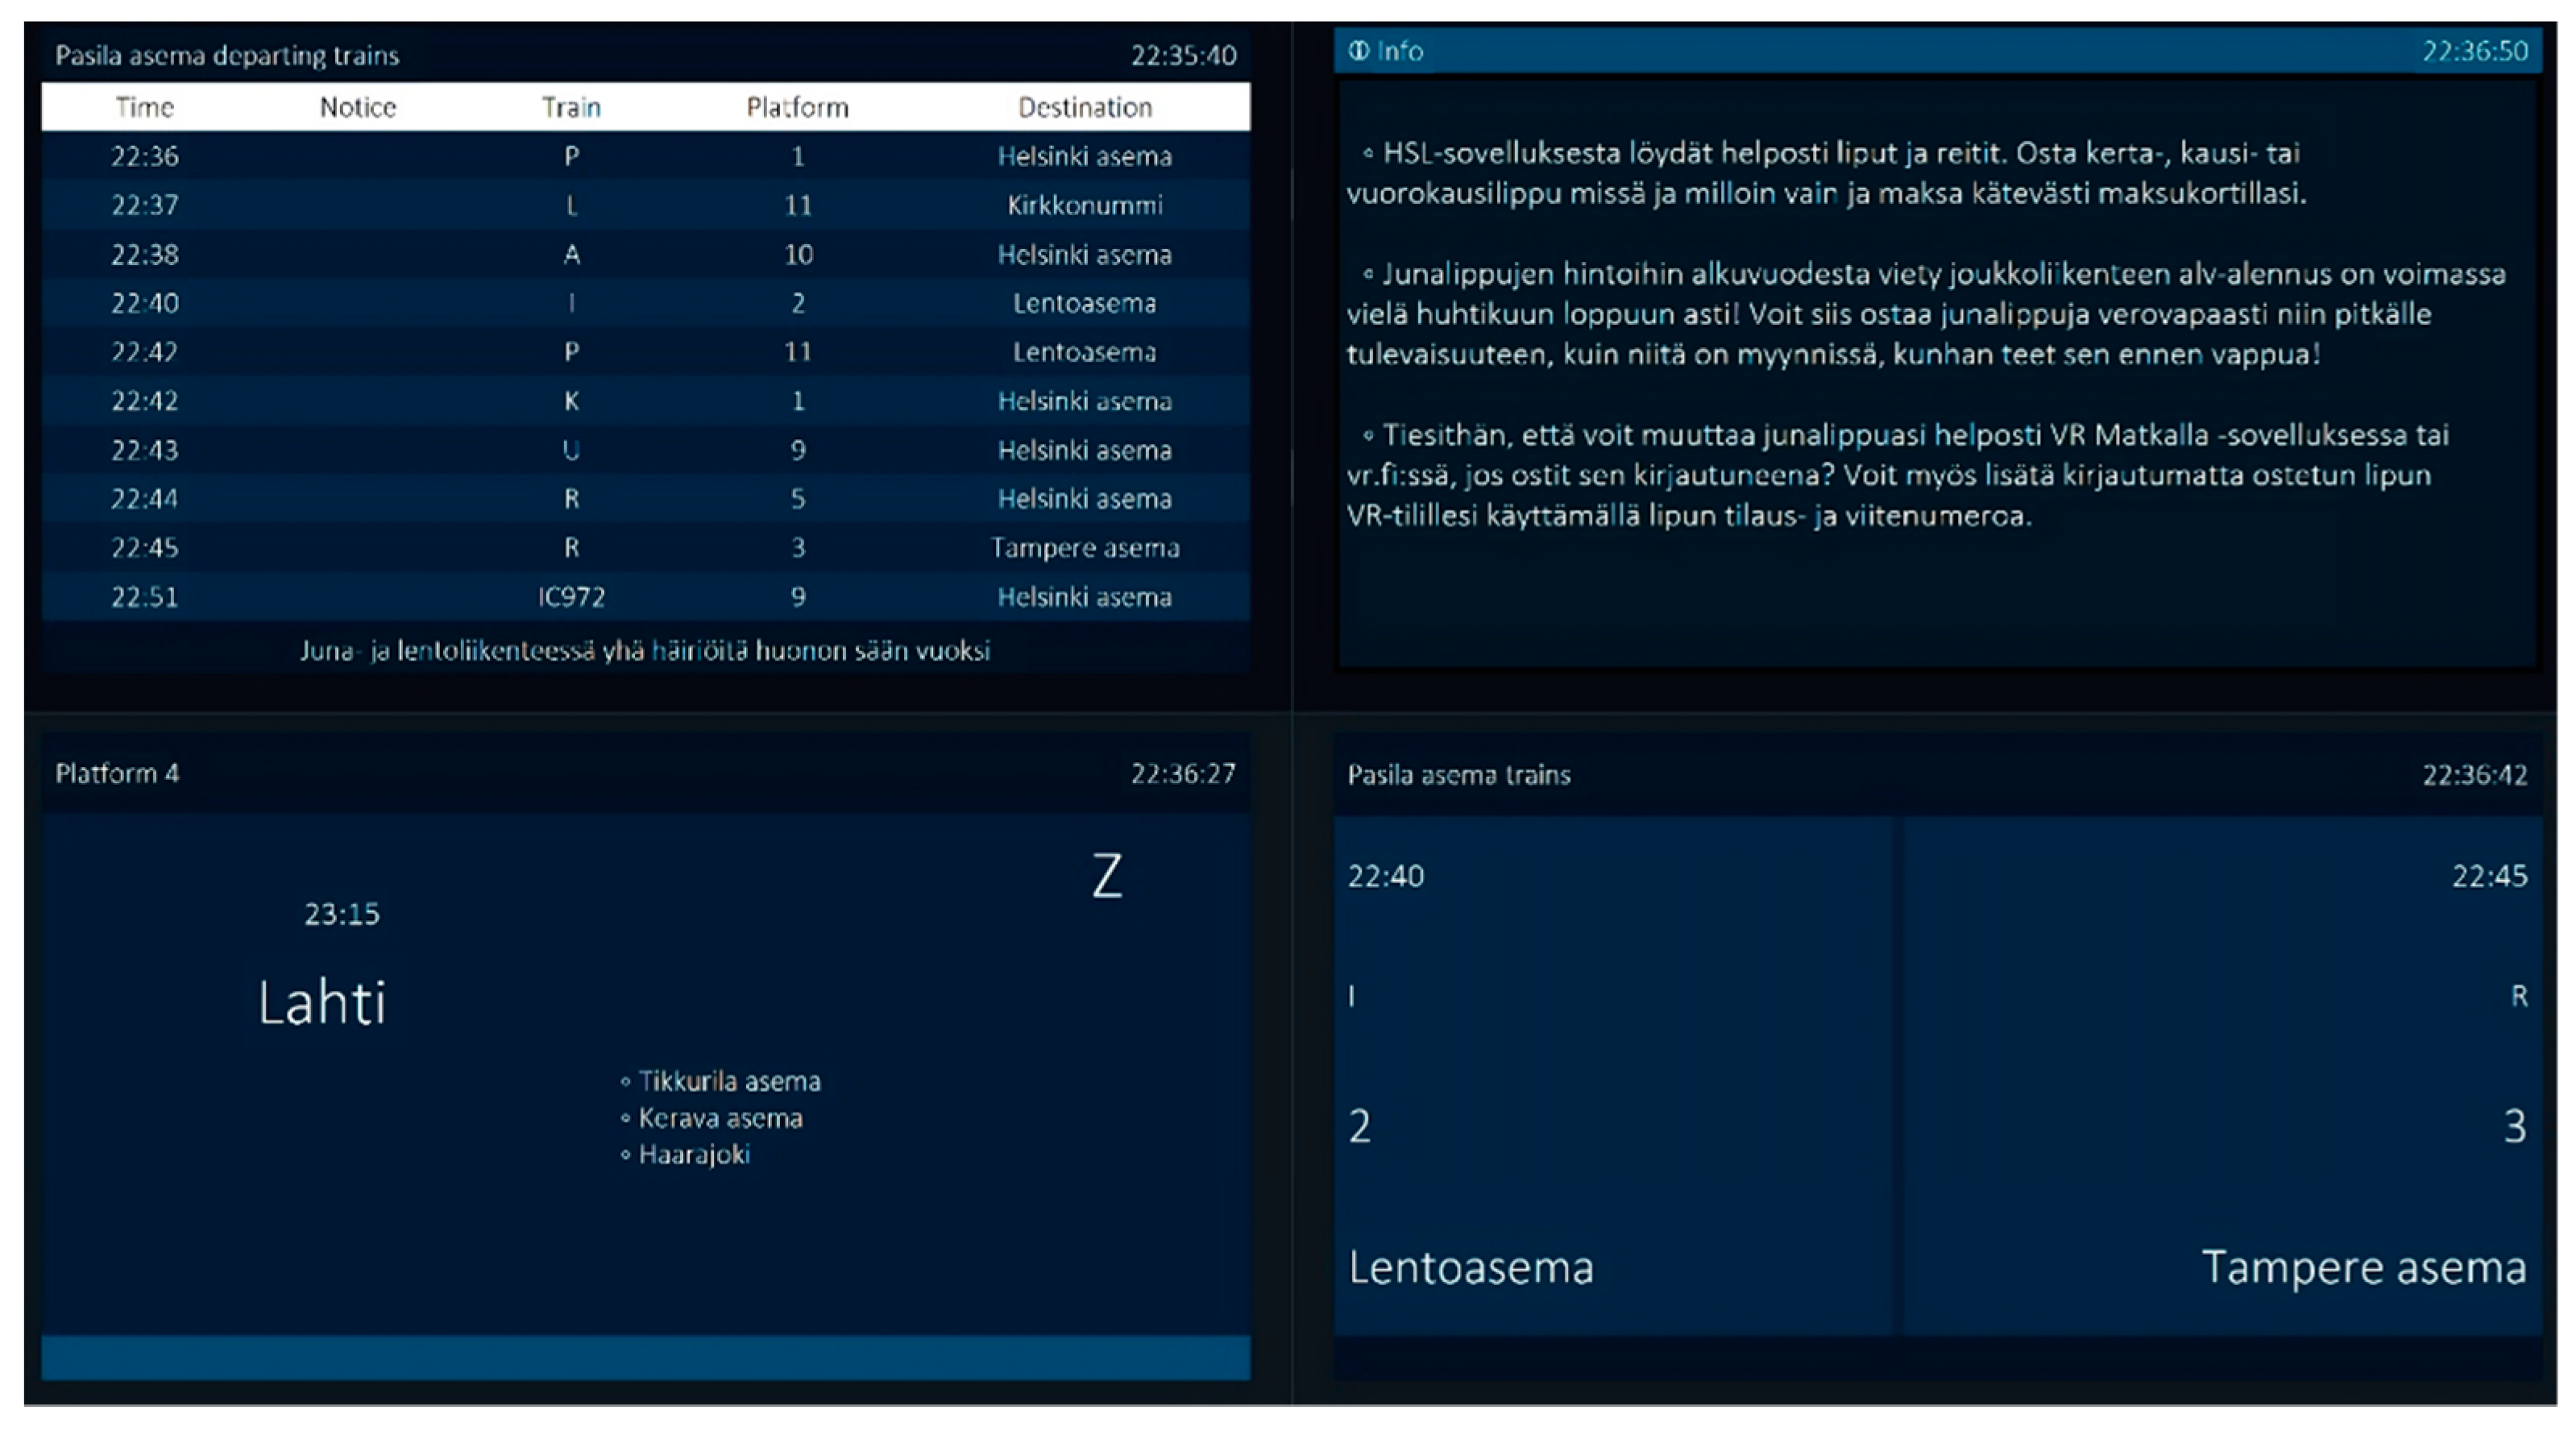
Task: Click the Z train letter on Platform 4
Action: tap(1106, 876)
